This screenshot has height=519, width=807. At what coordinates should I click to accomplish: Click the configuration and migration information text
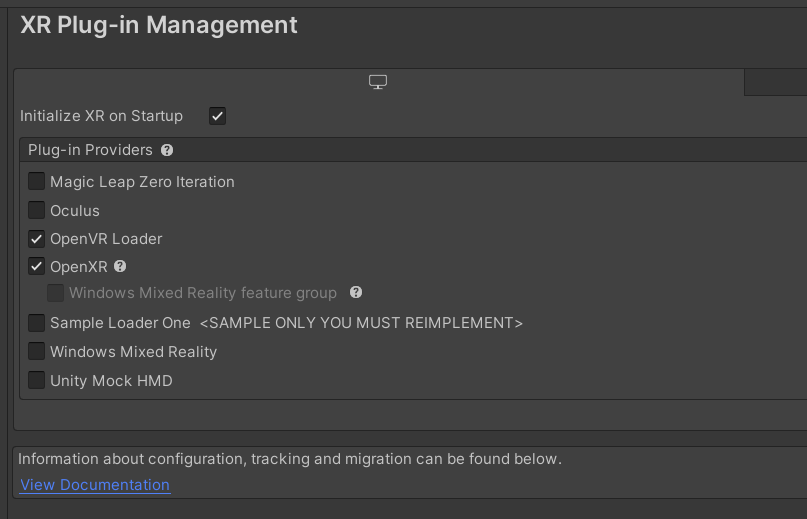point(290,460)
